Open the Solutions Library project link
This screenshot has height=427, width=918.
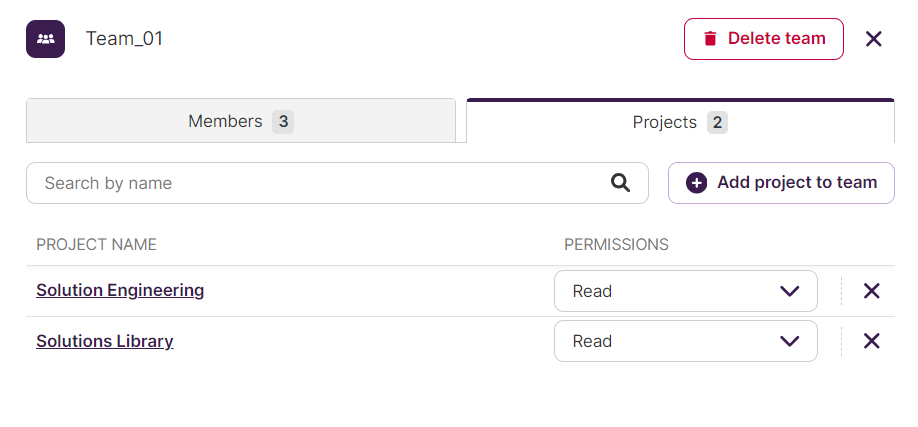(105, 341)
